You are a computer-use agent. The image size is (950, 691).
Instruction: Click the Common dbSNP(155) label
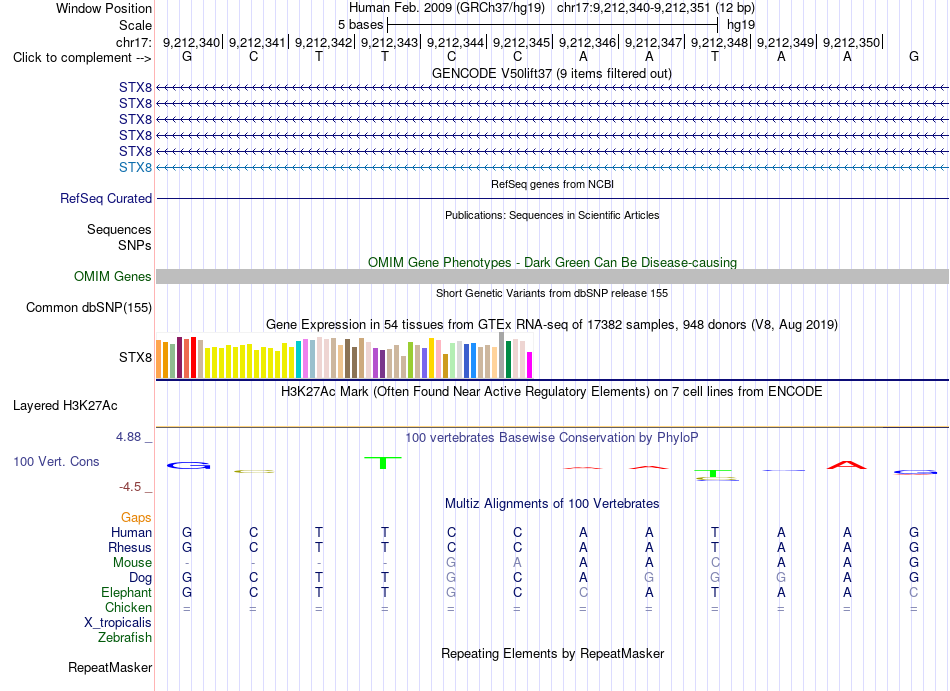point(89,308)
